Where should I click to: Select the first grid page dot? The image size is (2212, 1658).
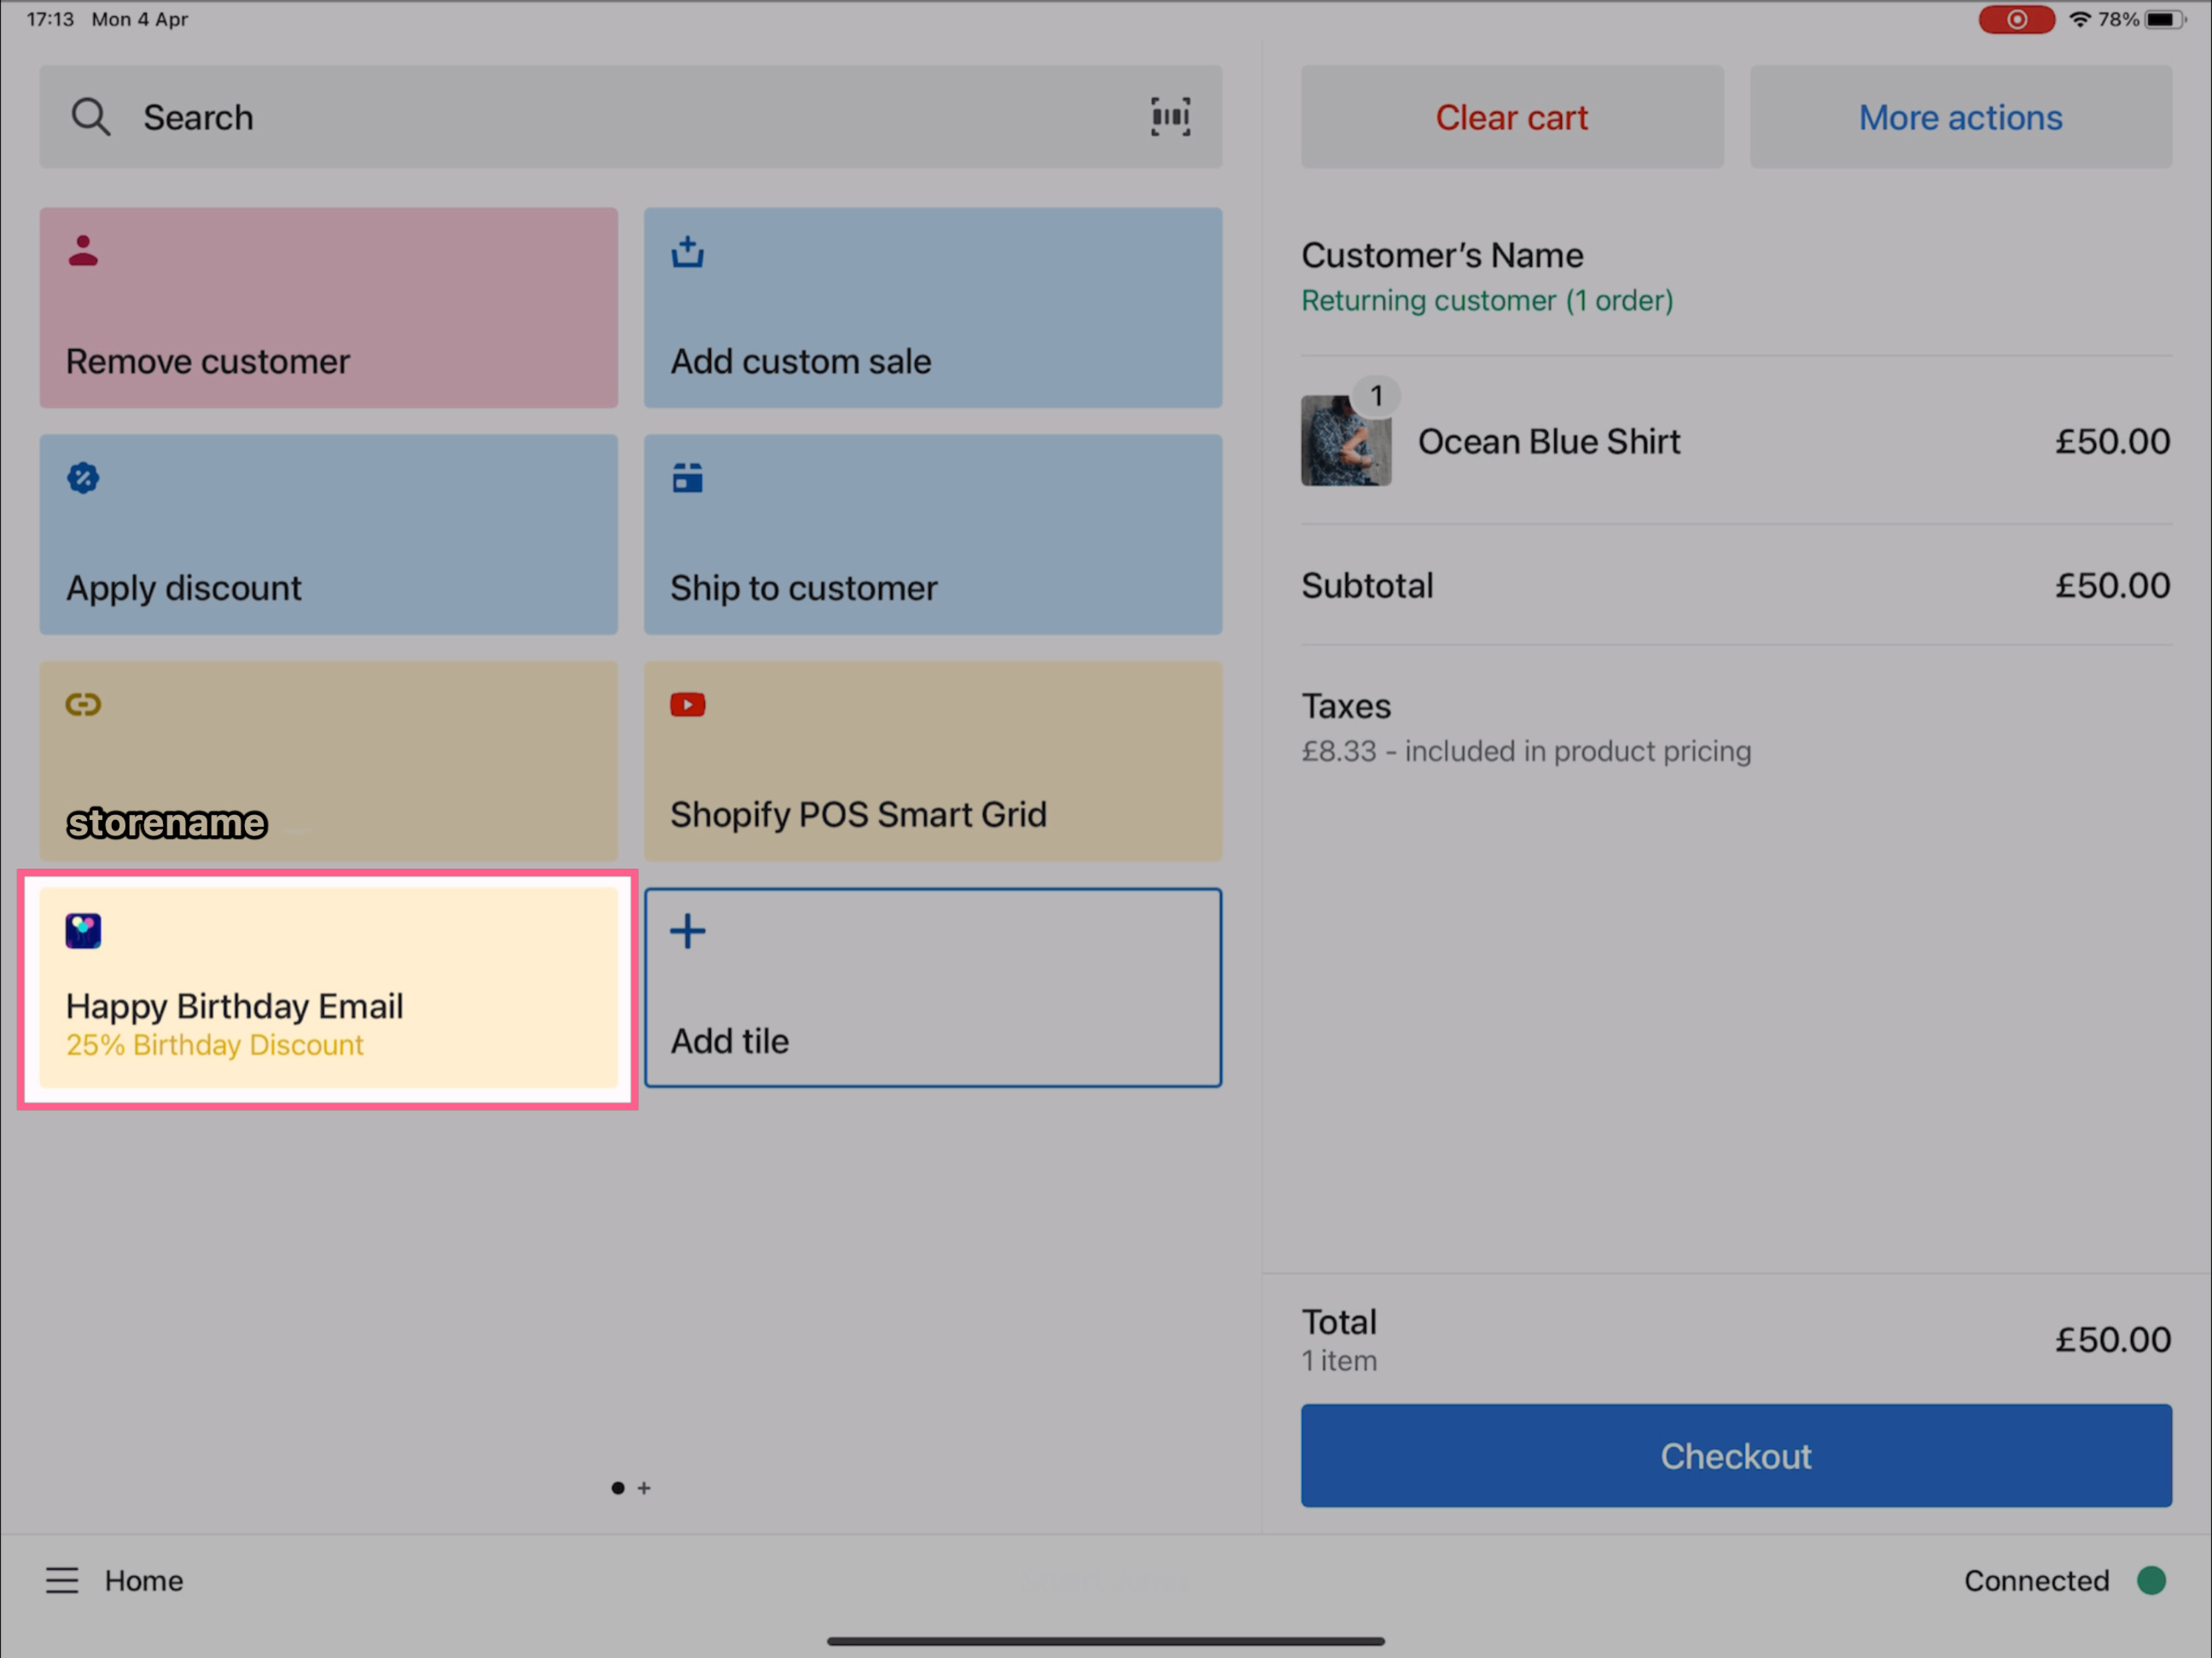(x=618, y=1488)
